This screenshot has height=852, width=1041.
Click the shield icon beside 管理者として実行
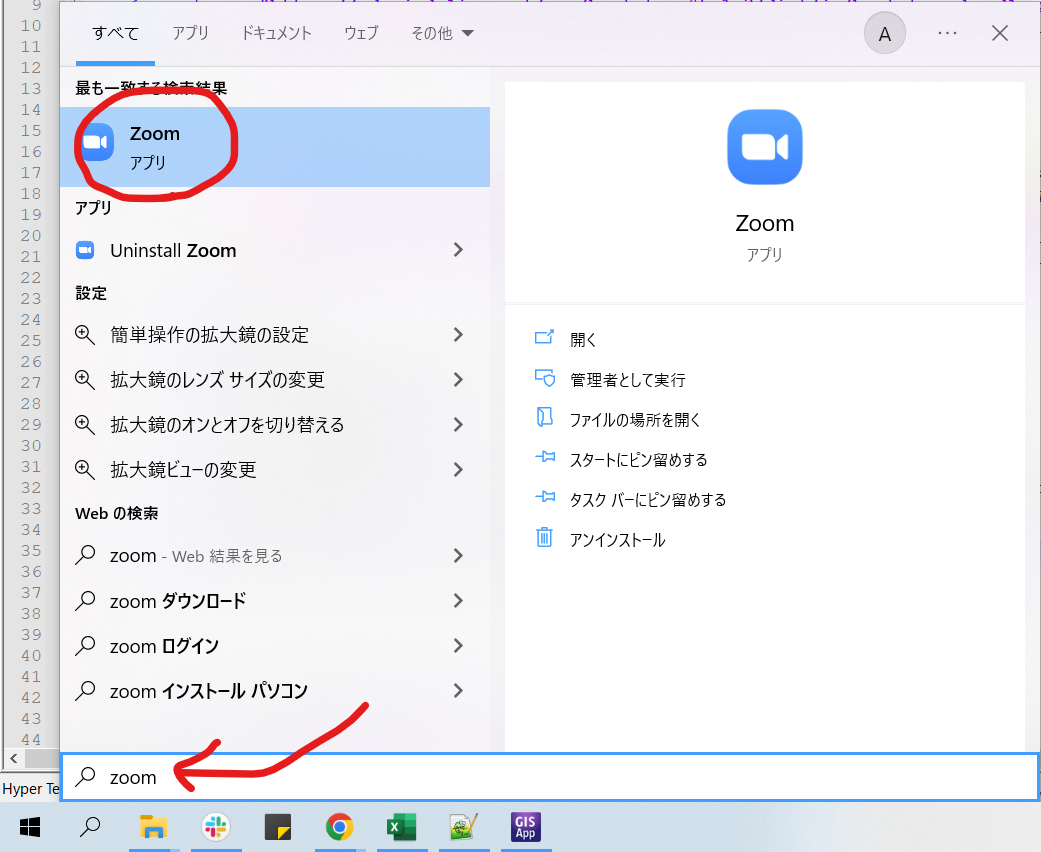[545, 378]
